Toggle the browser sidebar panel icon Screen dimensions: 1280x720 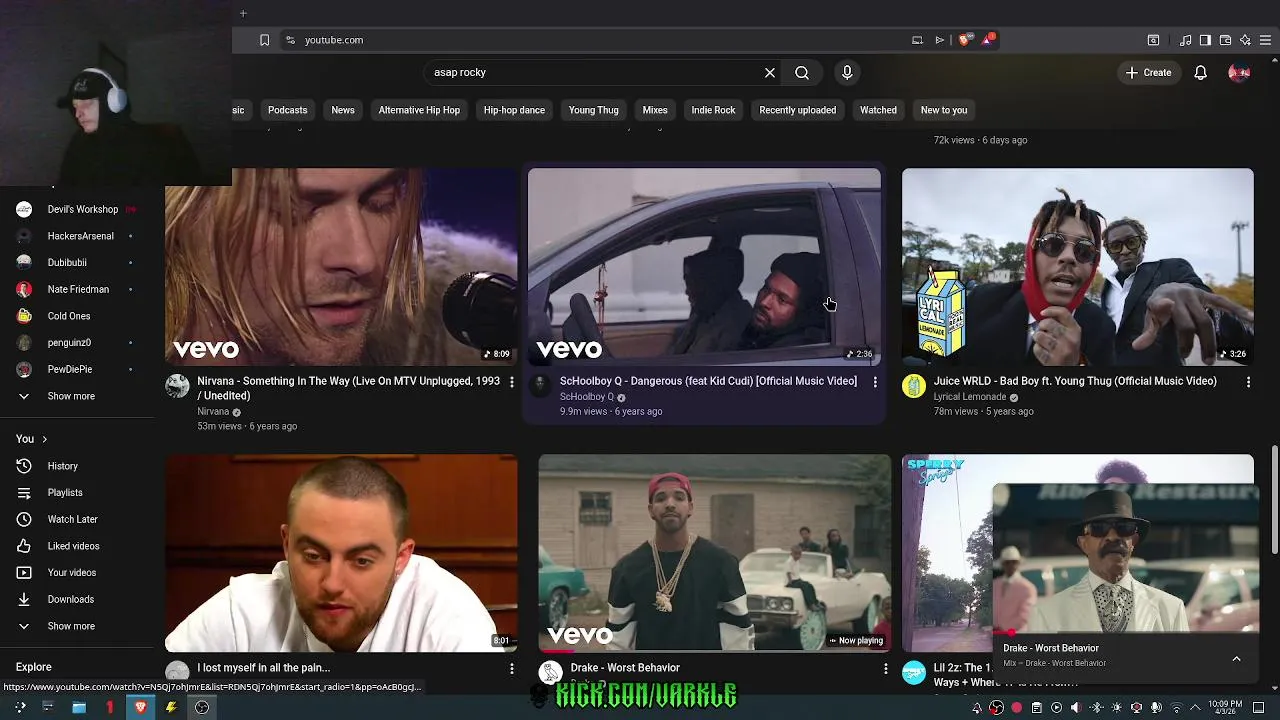coord(1205,40)
